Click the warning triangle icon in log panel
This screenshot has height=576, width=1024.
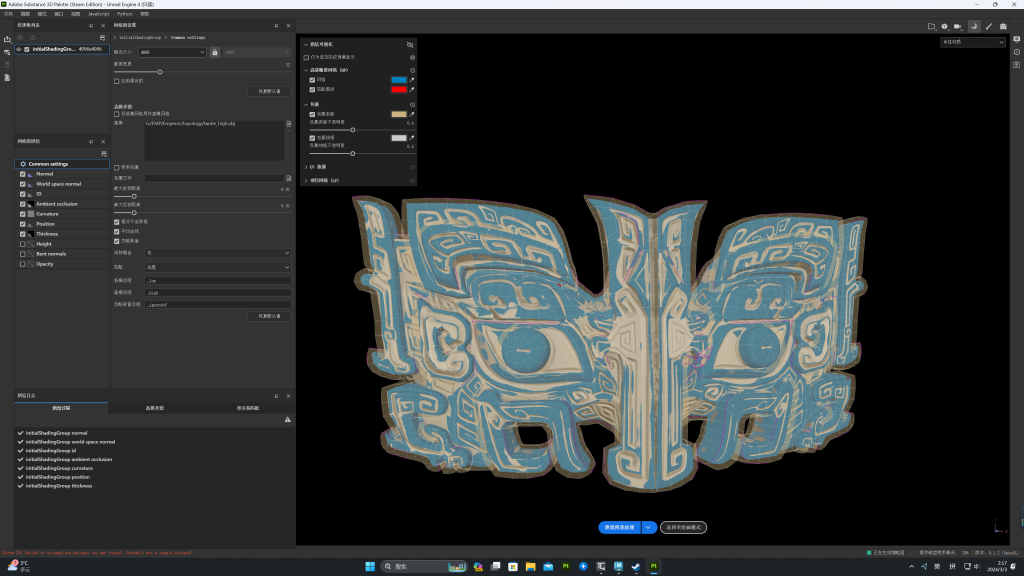coord(287,419)
